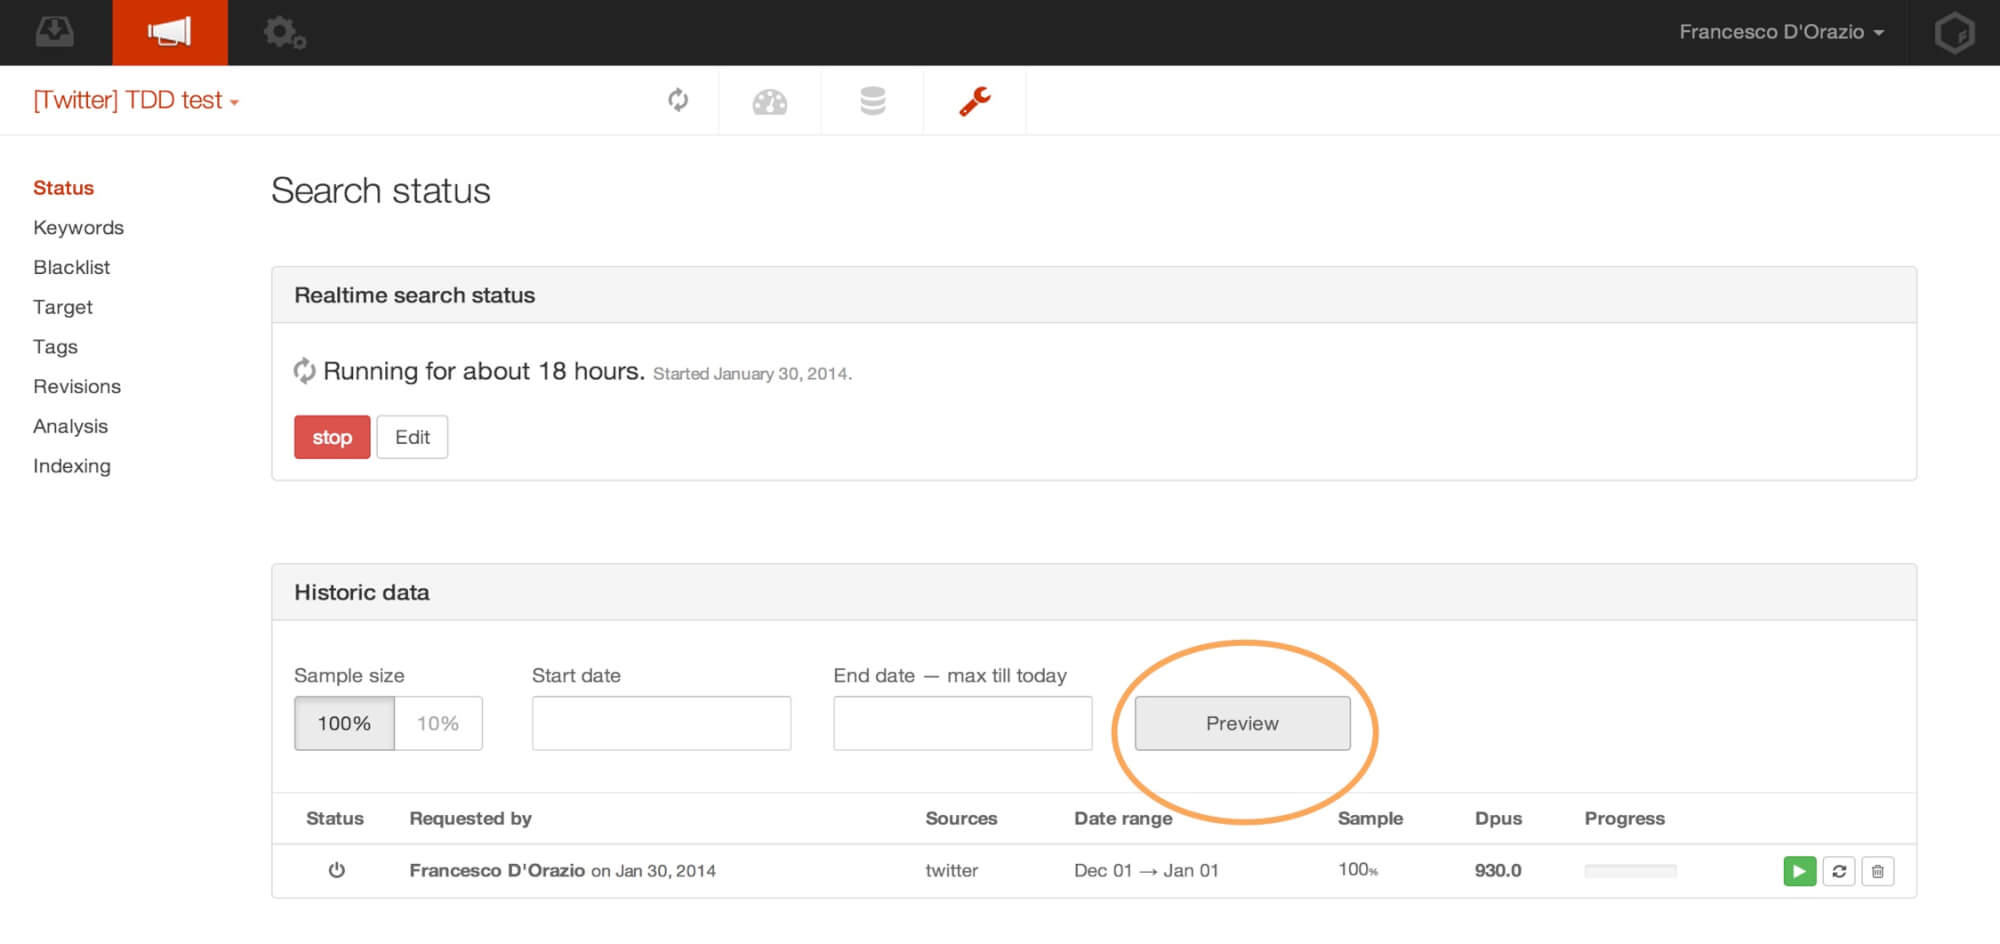Image resolution: width=2000 pixels, height=944 pixels.
Task: Start the historic job with green play button
Action: (x=1799, y=871)
